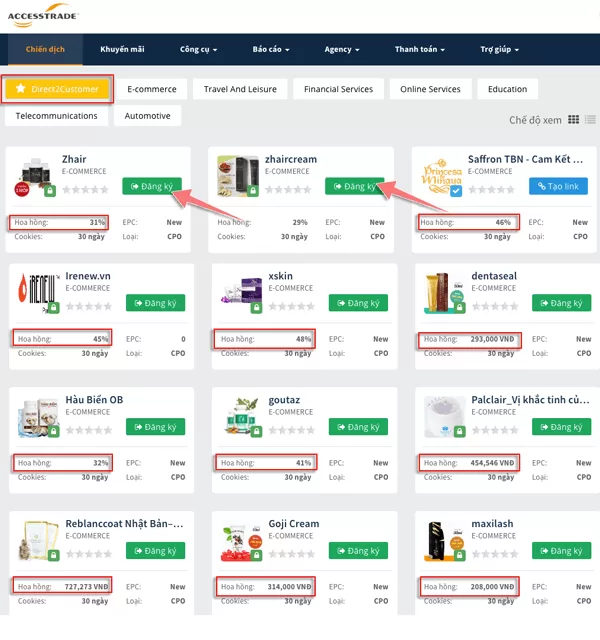Image resolution: width=600 pixels, height=640 pixels.
Task: Click the 727,273 VND commission value
Action: (87, 587)
